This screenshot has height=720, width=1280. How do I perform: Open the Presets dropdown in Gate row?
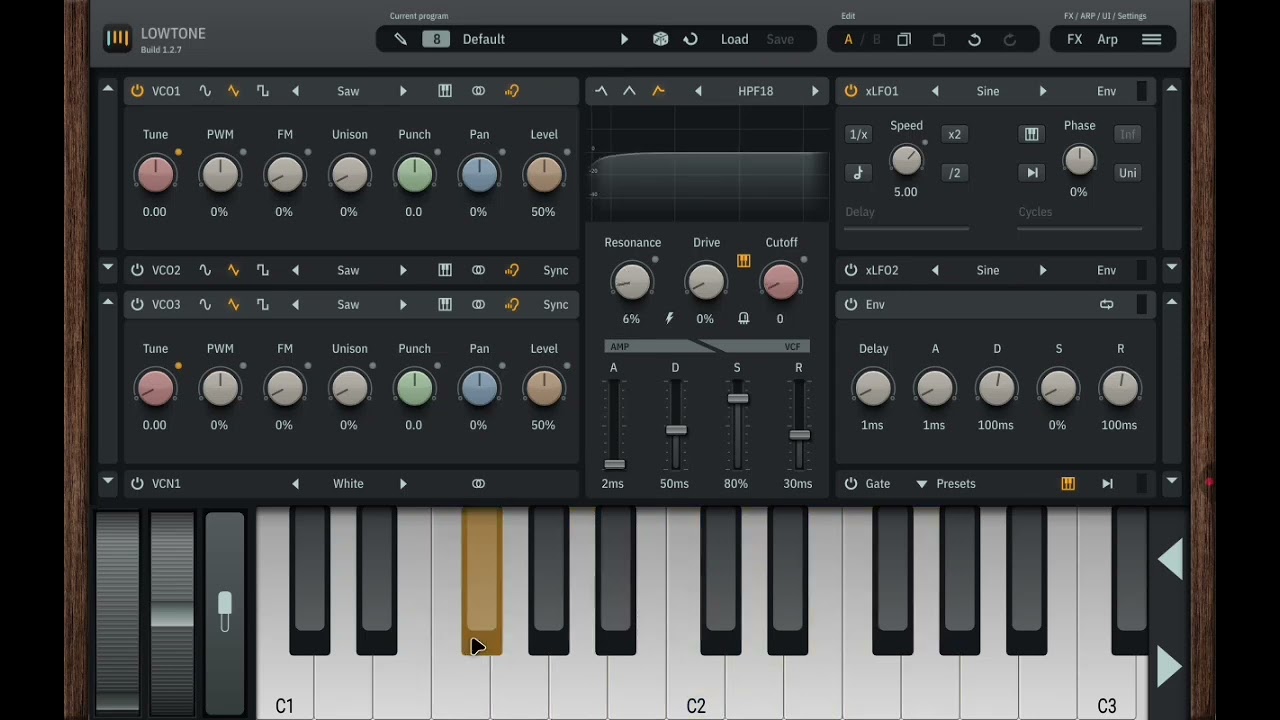tap(946, 483)
